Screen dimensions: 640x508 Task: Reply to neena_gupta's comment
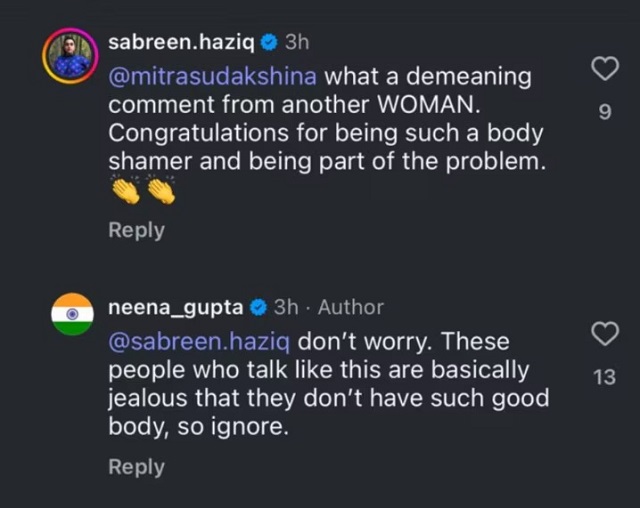136,467
